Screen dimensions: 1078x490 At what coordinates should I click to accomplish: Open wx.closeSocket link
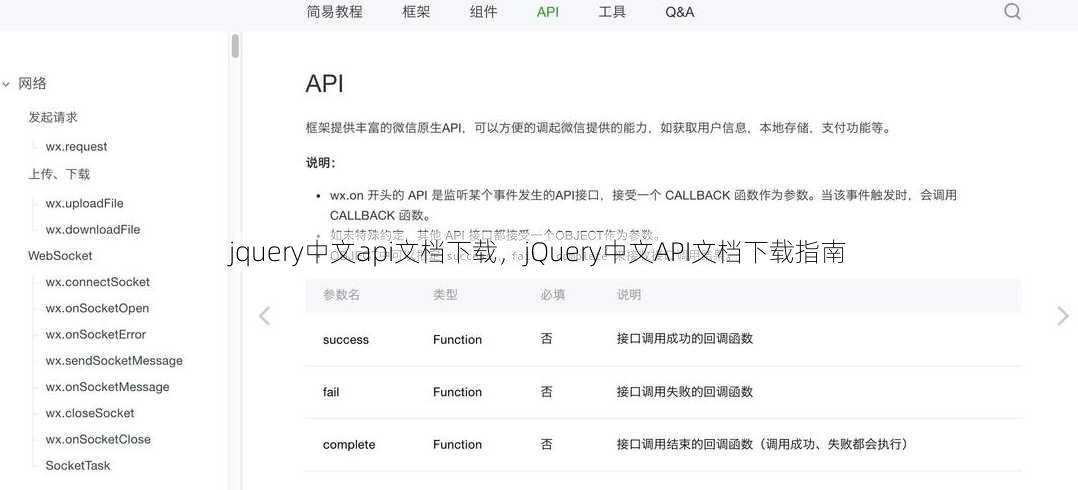[x=90, y=413]
